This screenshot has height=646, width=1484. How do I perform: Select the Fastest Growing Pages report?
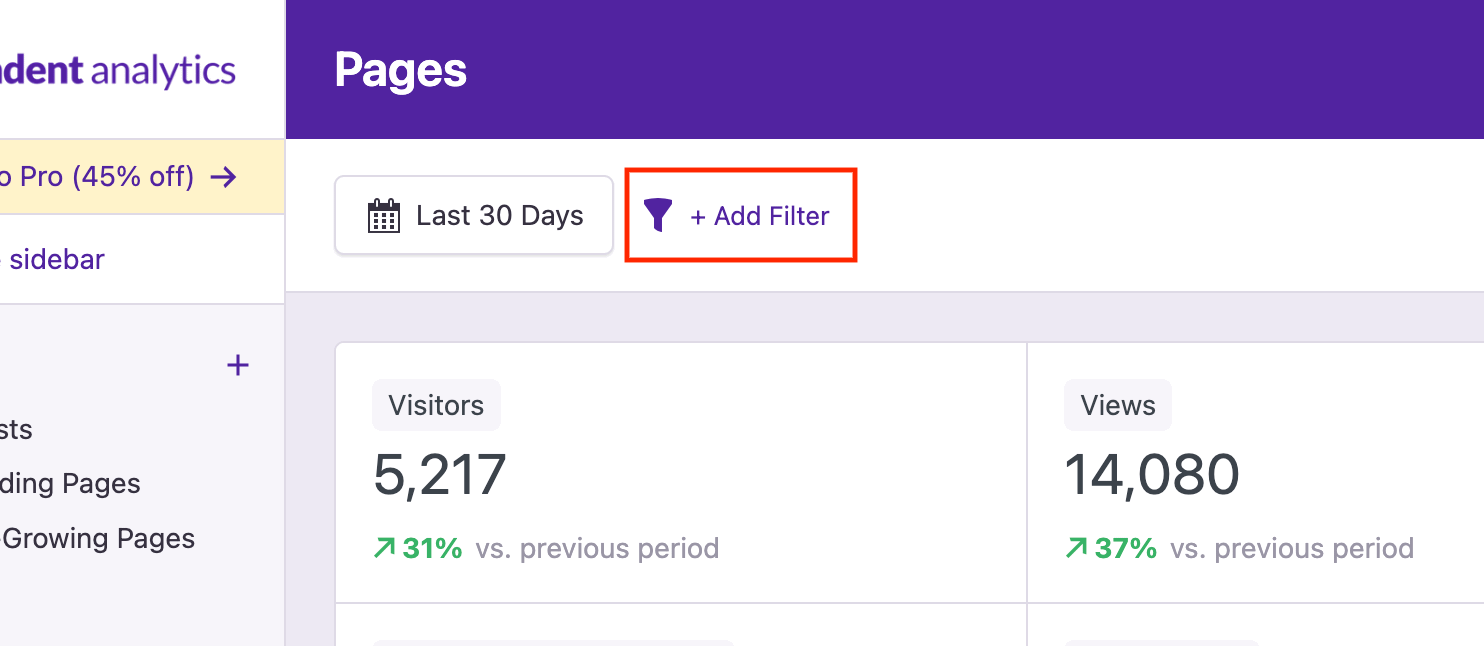pyautogui.click(x=98, y=539)
